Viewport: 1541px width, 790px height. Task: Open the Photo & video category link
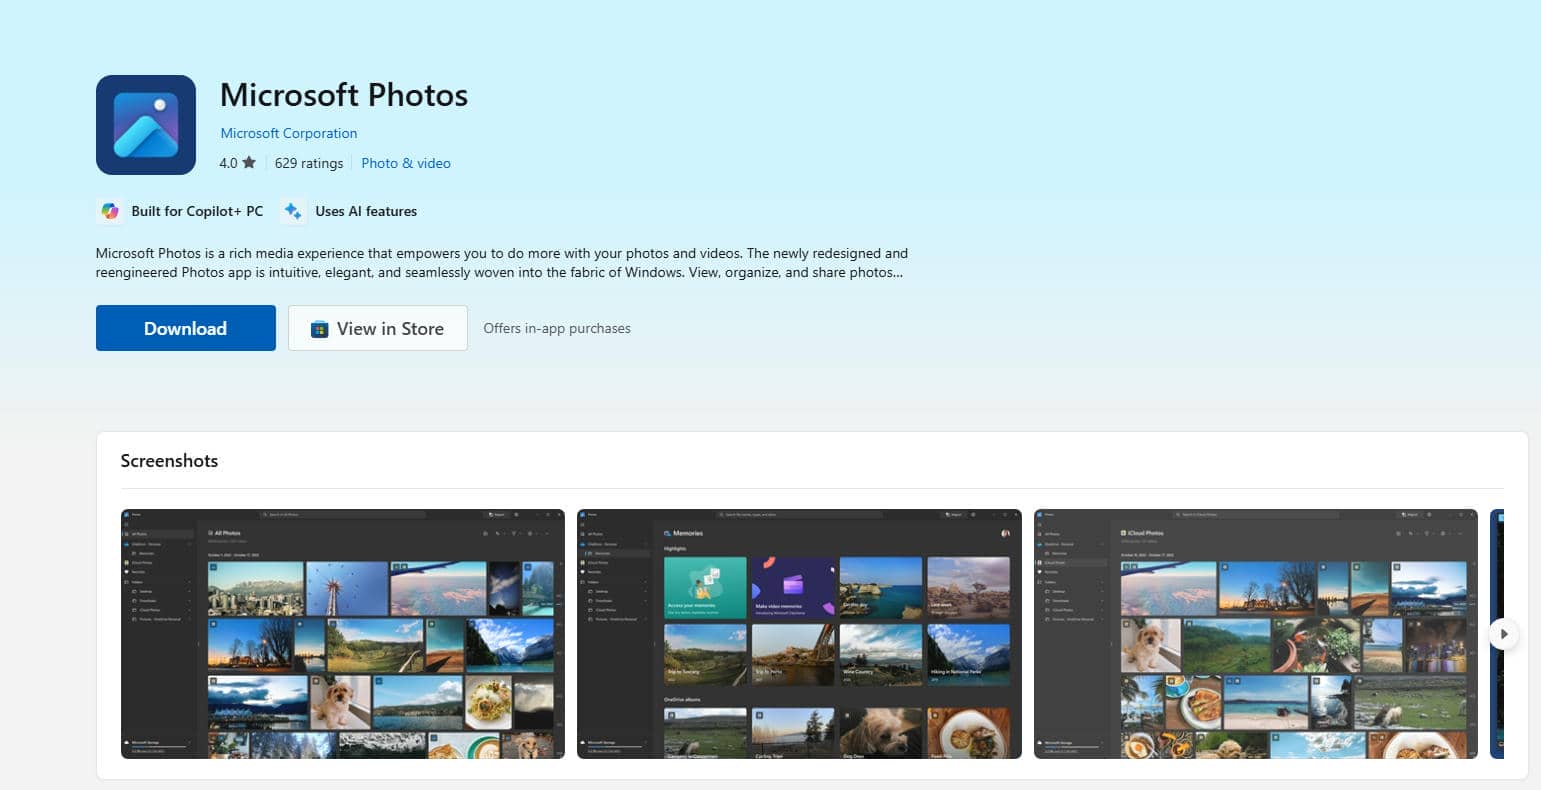coord(406,163)
